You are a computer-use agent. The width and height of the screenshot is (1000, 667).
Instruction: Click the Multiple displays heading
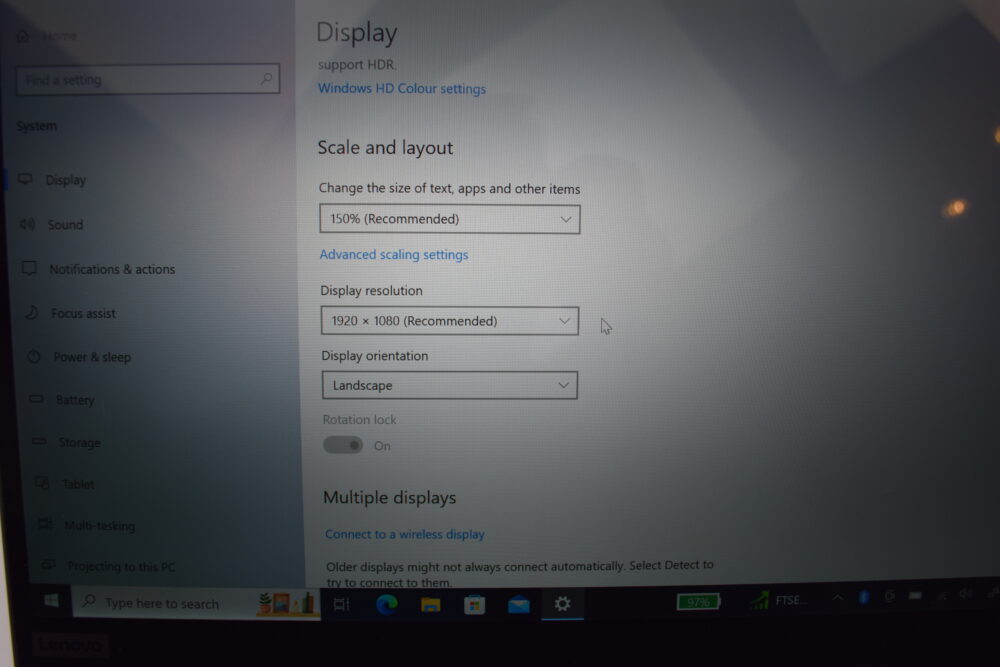[x=390, y=497]
